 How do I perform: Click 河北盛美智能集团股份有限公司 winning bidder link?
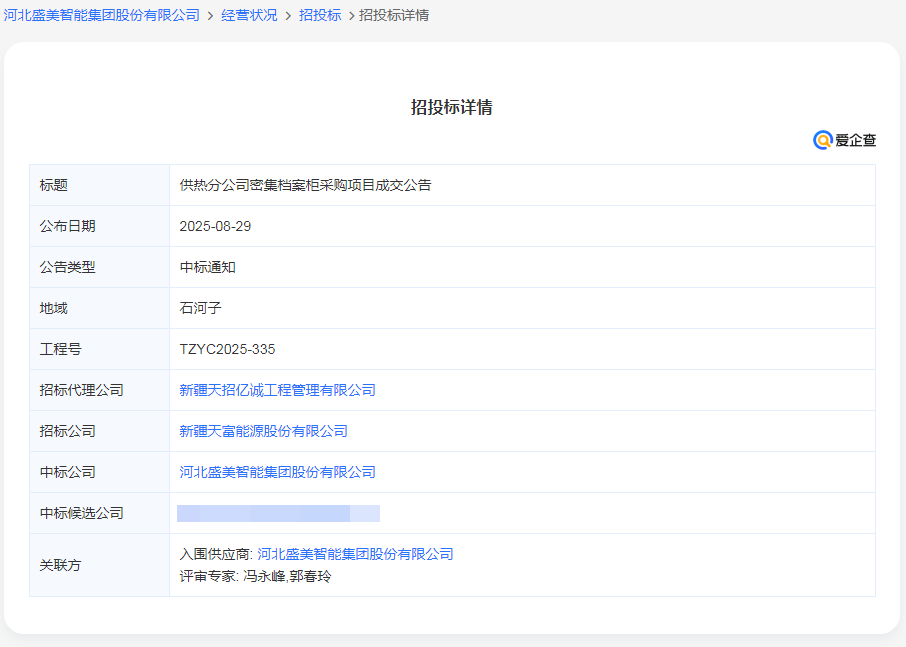pos(278,471)
